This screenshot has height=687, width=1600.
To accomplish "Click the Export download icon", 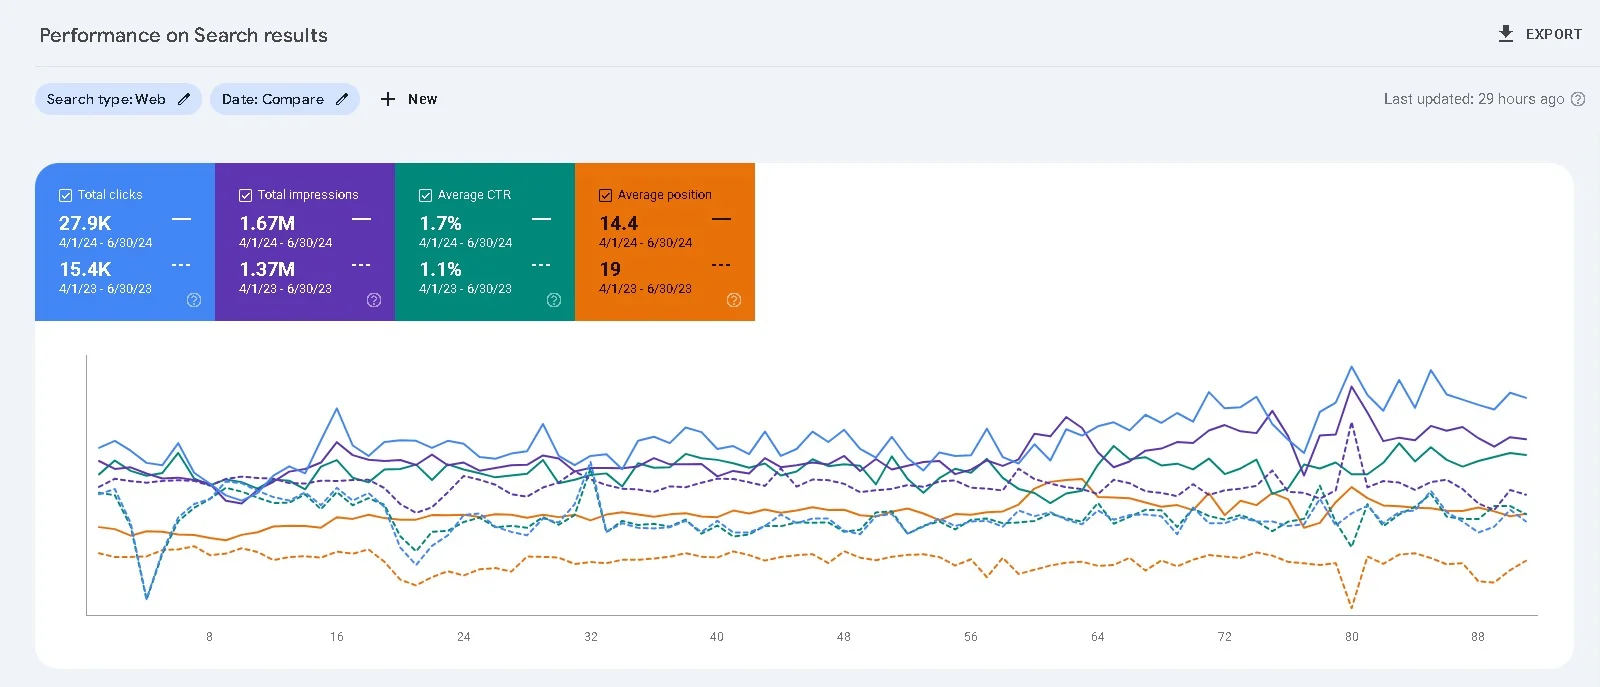I will pyautogui.click(x=1505, y=34).
